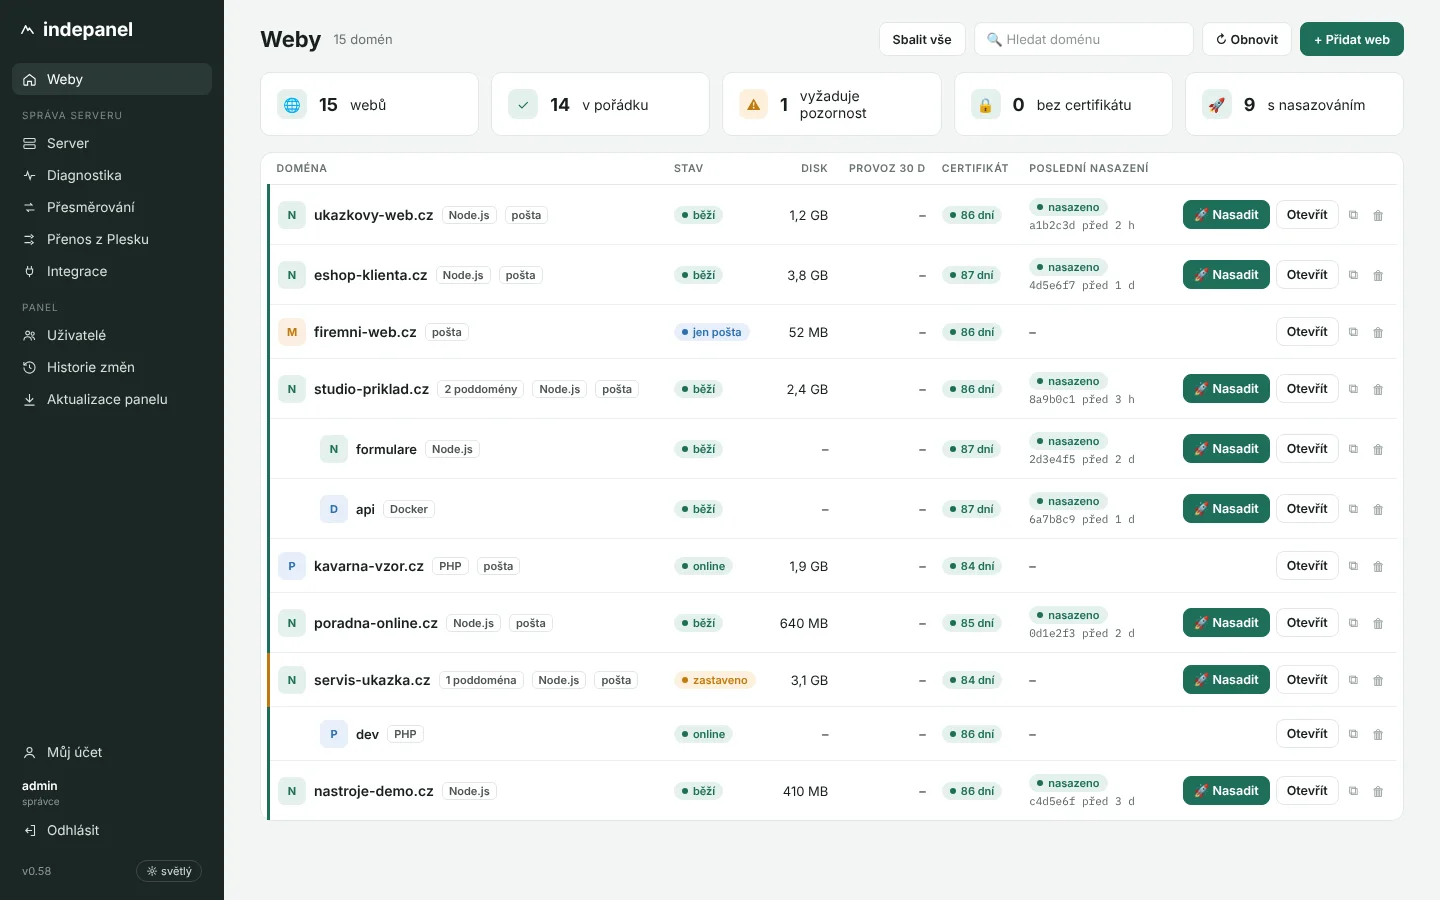Image resolution: width=1440 pixels, height=900 pixels.
Task: Copy icon in api subdomain row
Action: [x=1353, y=509]
